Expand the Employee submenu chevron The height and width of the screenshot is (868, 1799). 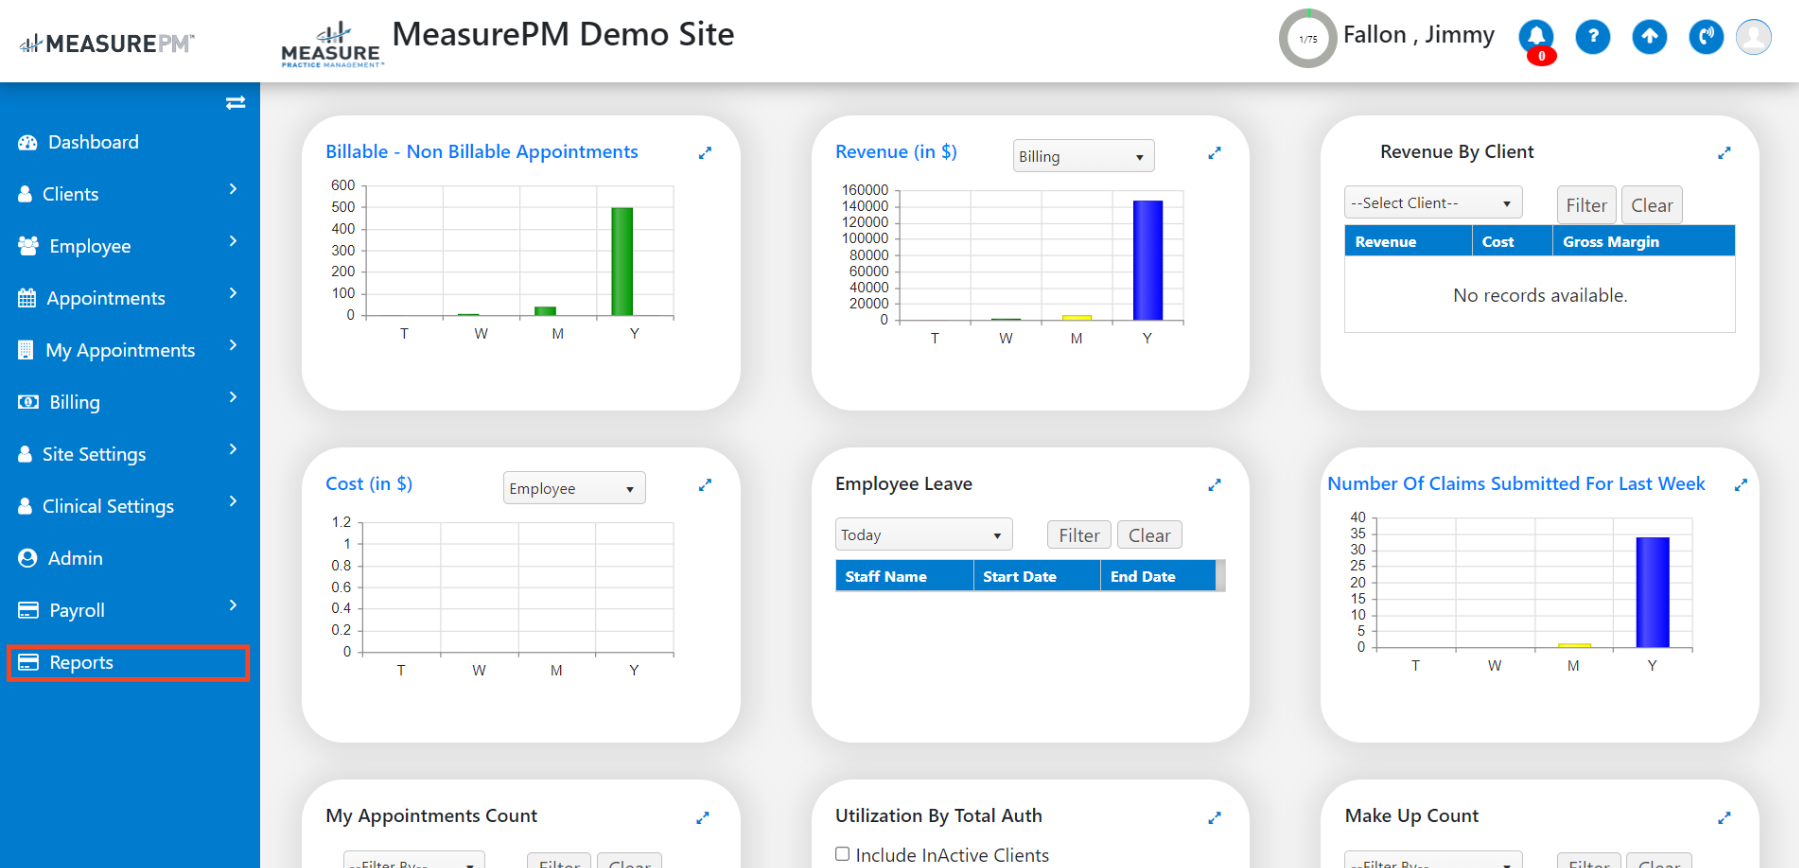coord(233,241)
